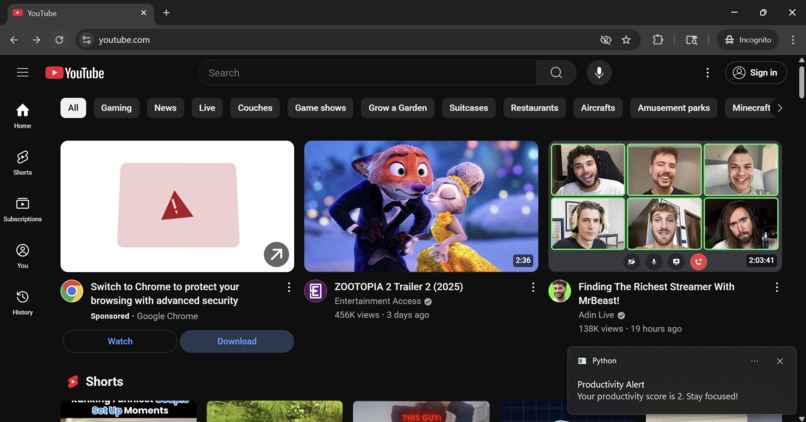The height and width of the screenshot is (422, 806).
Task: Open watch History in the sidebar
Action: click(23, 302)
